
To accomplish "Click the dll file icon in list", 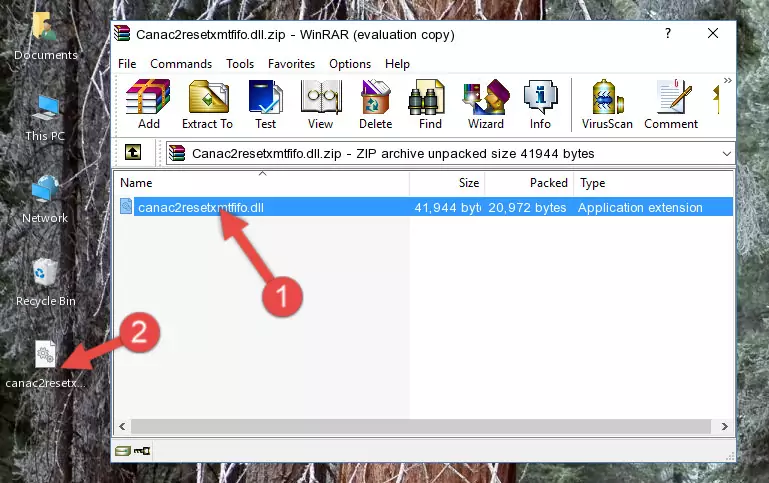I will pyautogui.click(x=126, y=206).
